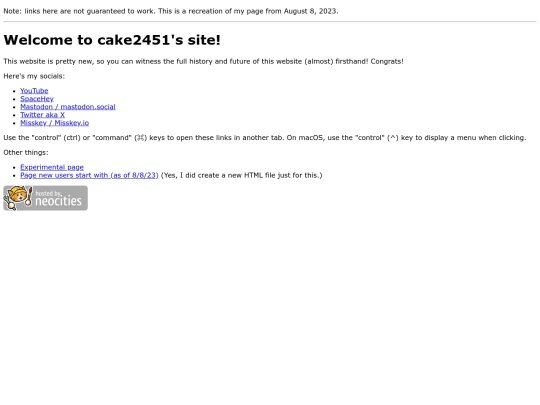Click the 'Here's my socials:' text
This screenshot has width=540, height=405.
(34, 76)
